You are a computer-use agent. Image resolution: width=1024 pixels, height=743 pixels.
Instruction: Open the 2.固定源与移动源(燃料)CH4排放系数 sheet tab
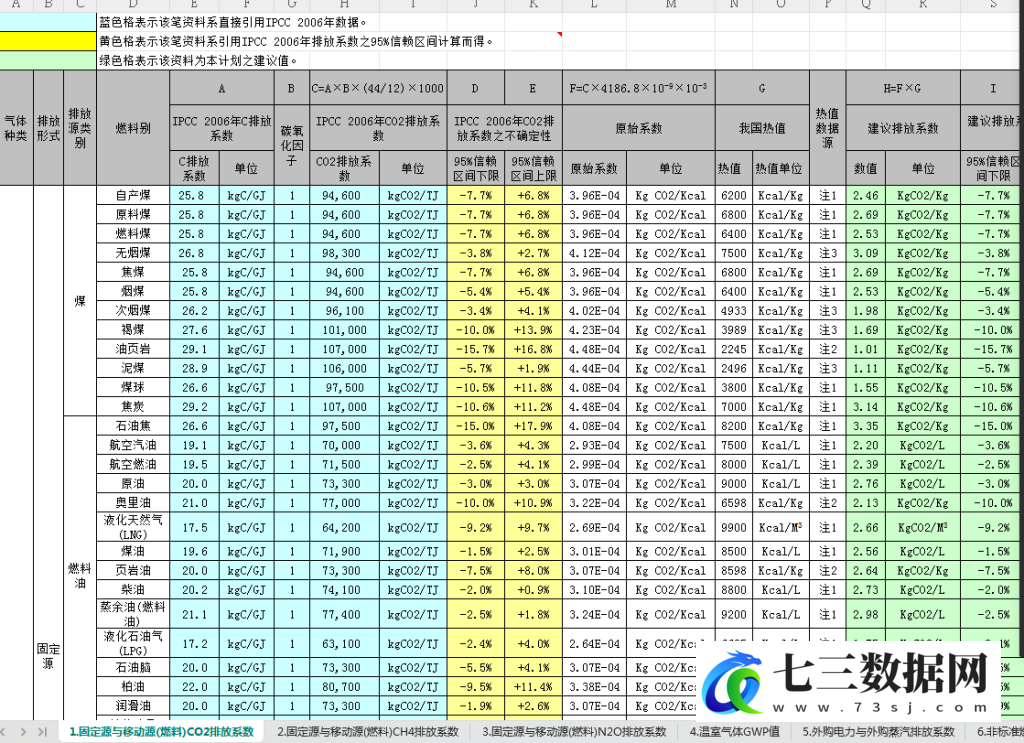click(368, 732)
